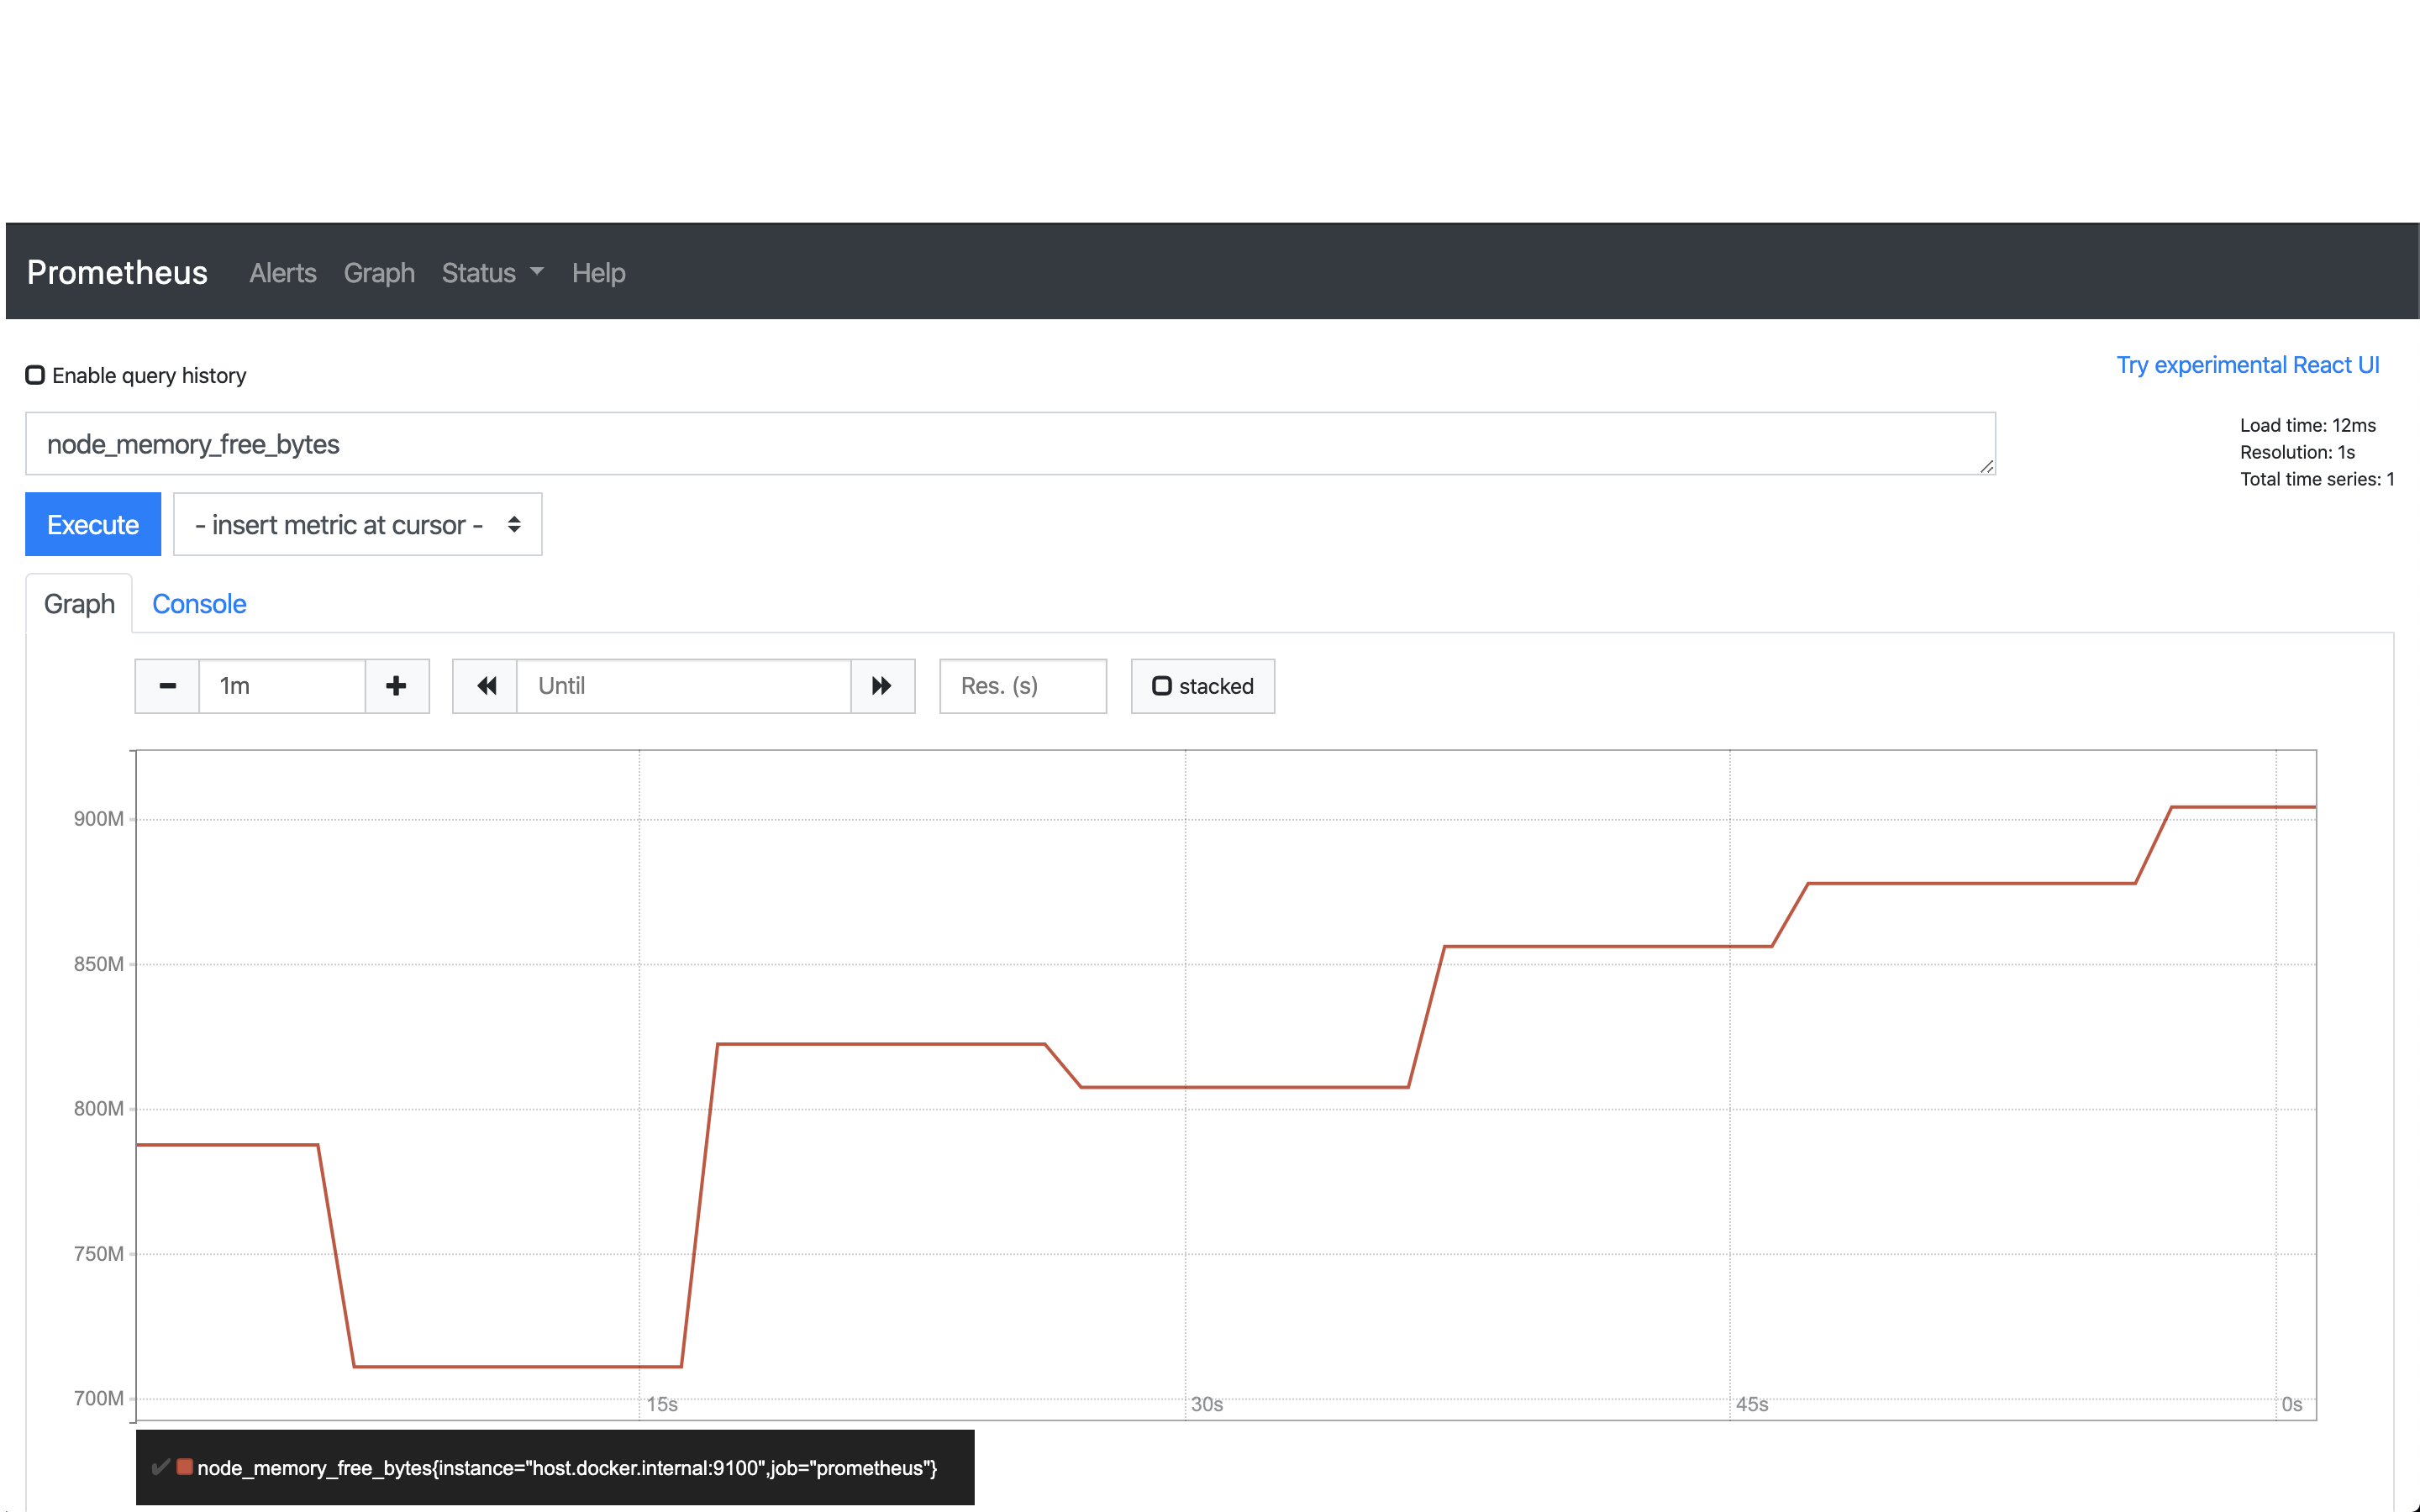Toggle the stacked graph checkbox

pos(1162,686)
